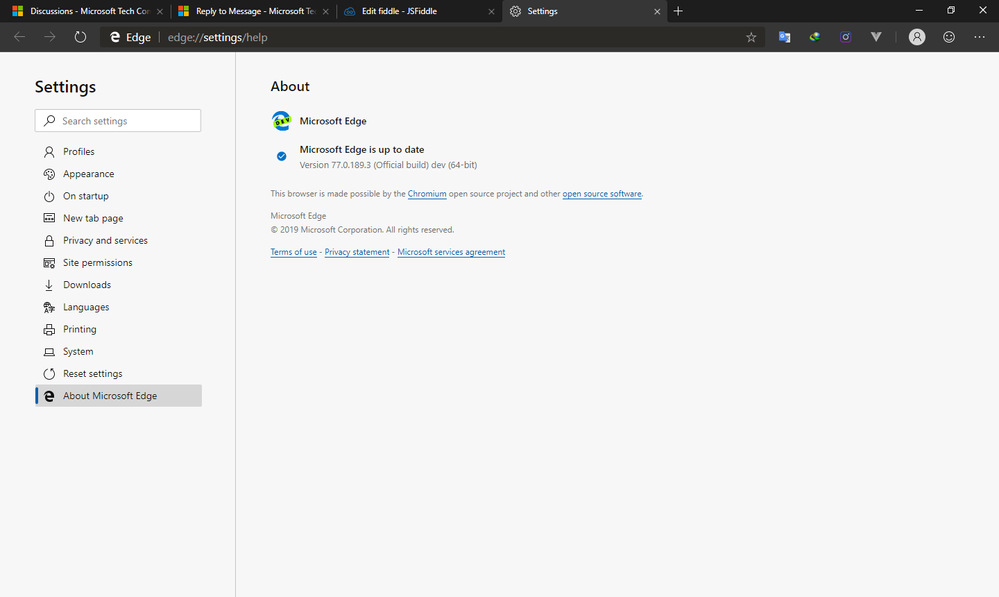Open the Privacy statement link
The width and height of the screenshot is (999, 597).
(357, 252)
